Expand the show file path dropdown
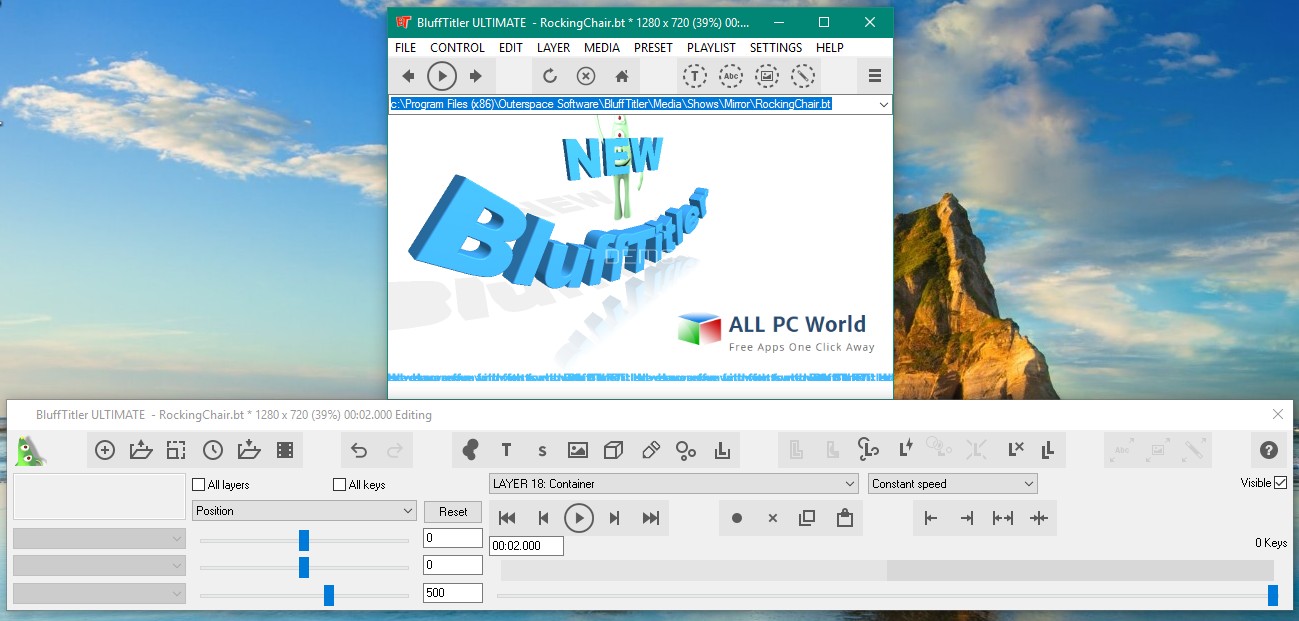The height and width of the screenshot is (621, 1299). point(884,104)
